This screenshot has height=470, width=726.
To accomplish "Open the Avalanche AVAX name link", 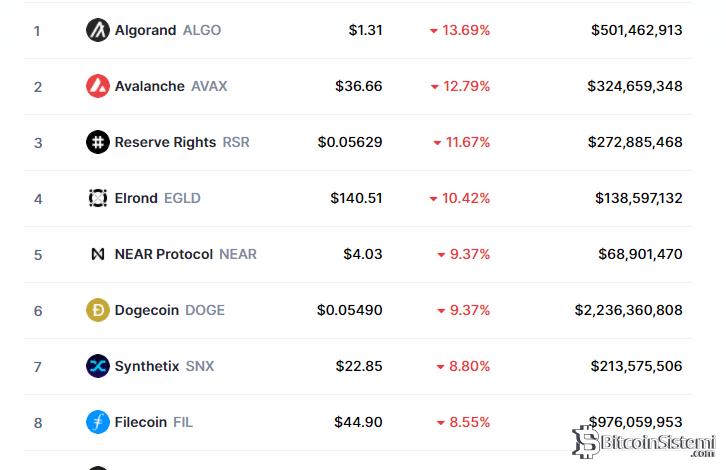I will [x=150, y=86].
